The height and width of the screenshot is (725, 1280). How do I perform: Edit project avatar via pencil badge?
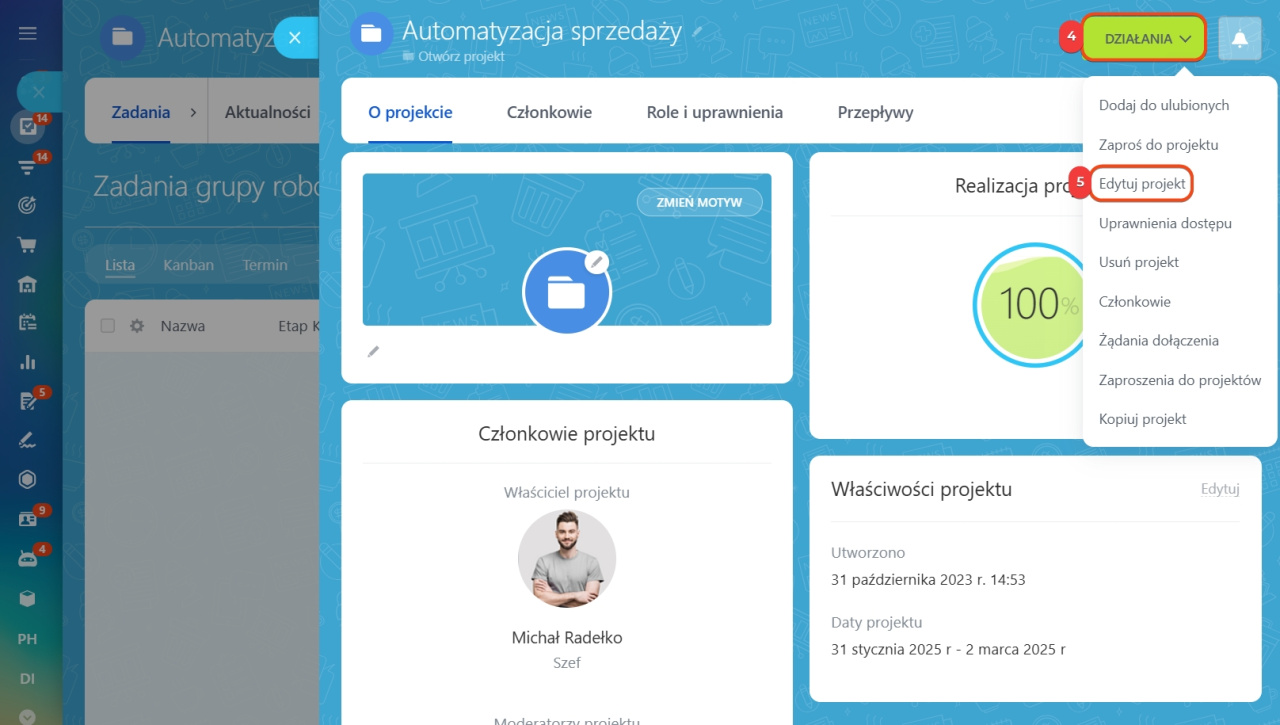tap(596, 262)
